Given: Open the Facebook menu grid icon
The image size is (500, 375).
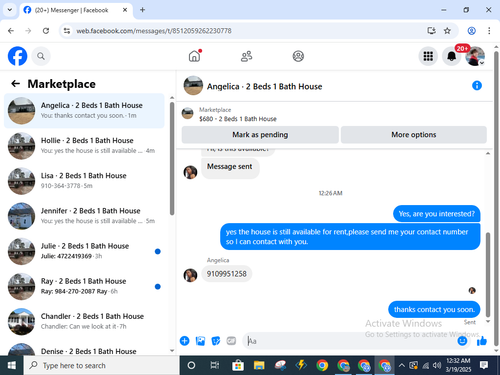Looking at the screenshot, I should click(428, 56).
